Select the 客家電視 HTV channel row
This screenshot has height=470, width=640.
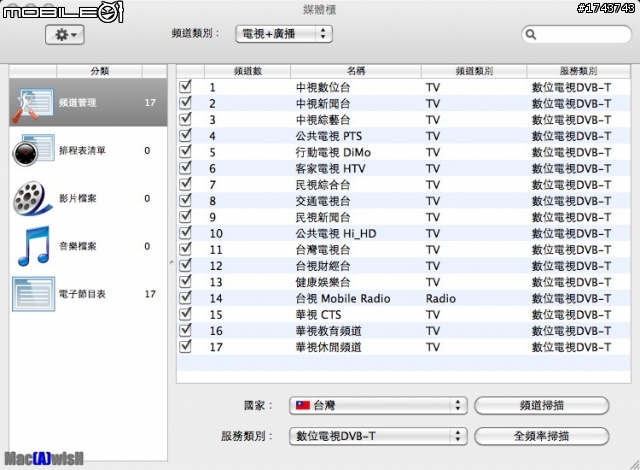pos(404,168)
